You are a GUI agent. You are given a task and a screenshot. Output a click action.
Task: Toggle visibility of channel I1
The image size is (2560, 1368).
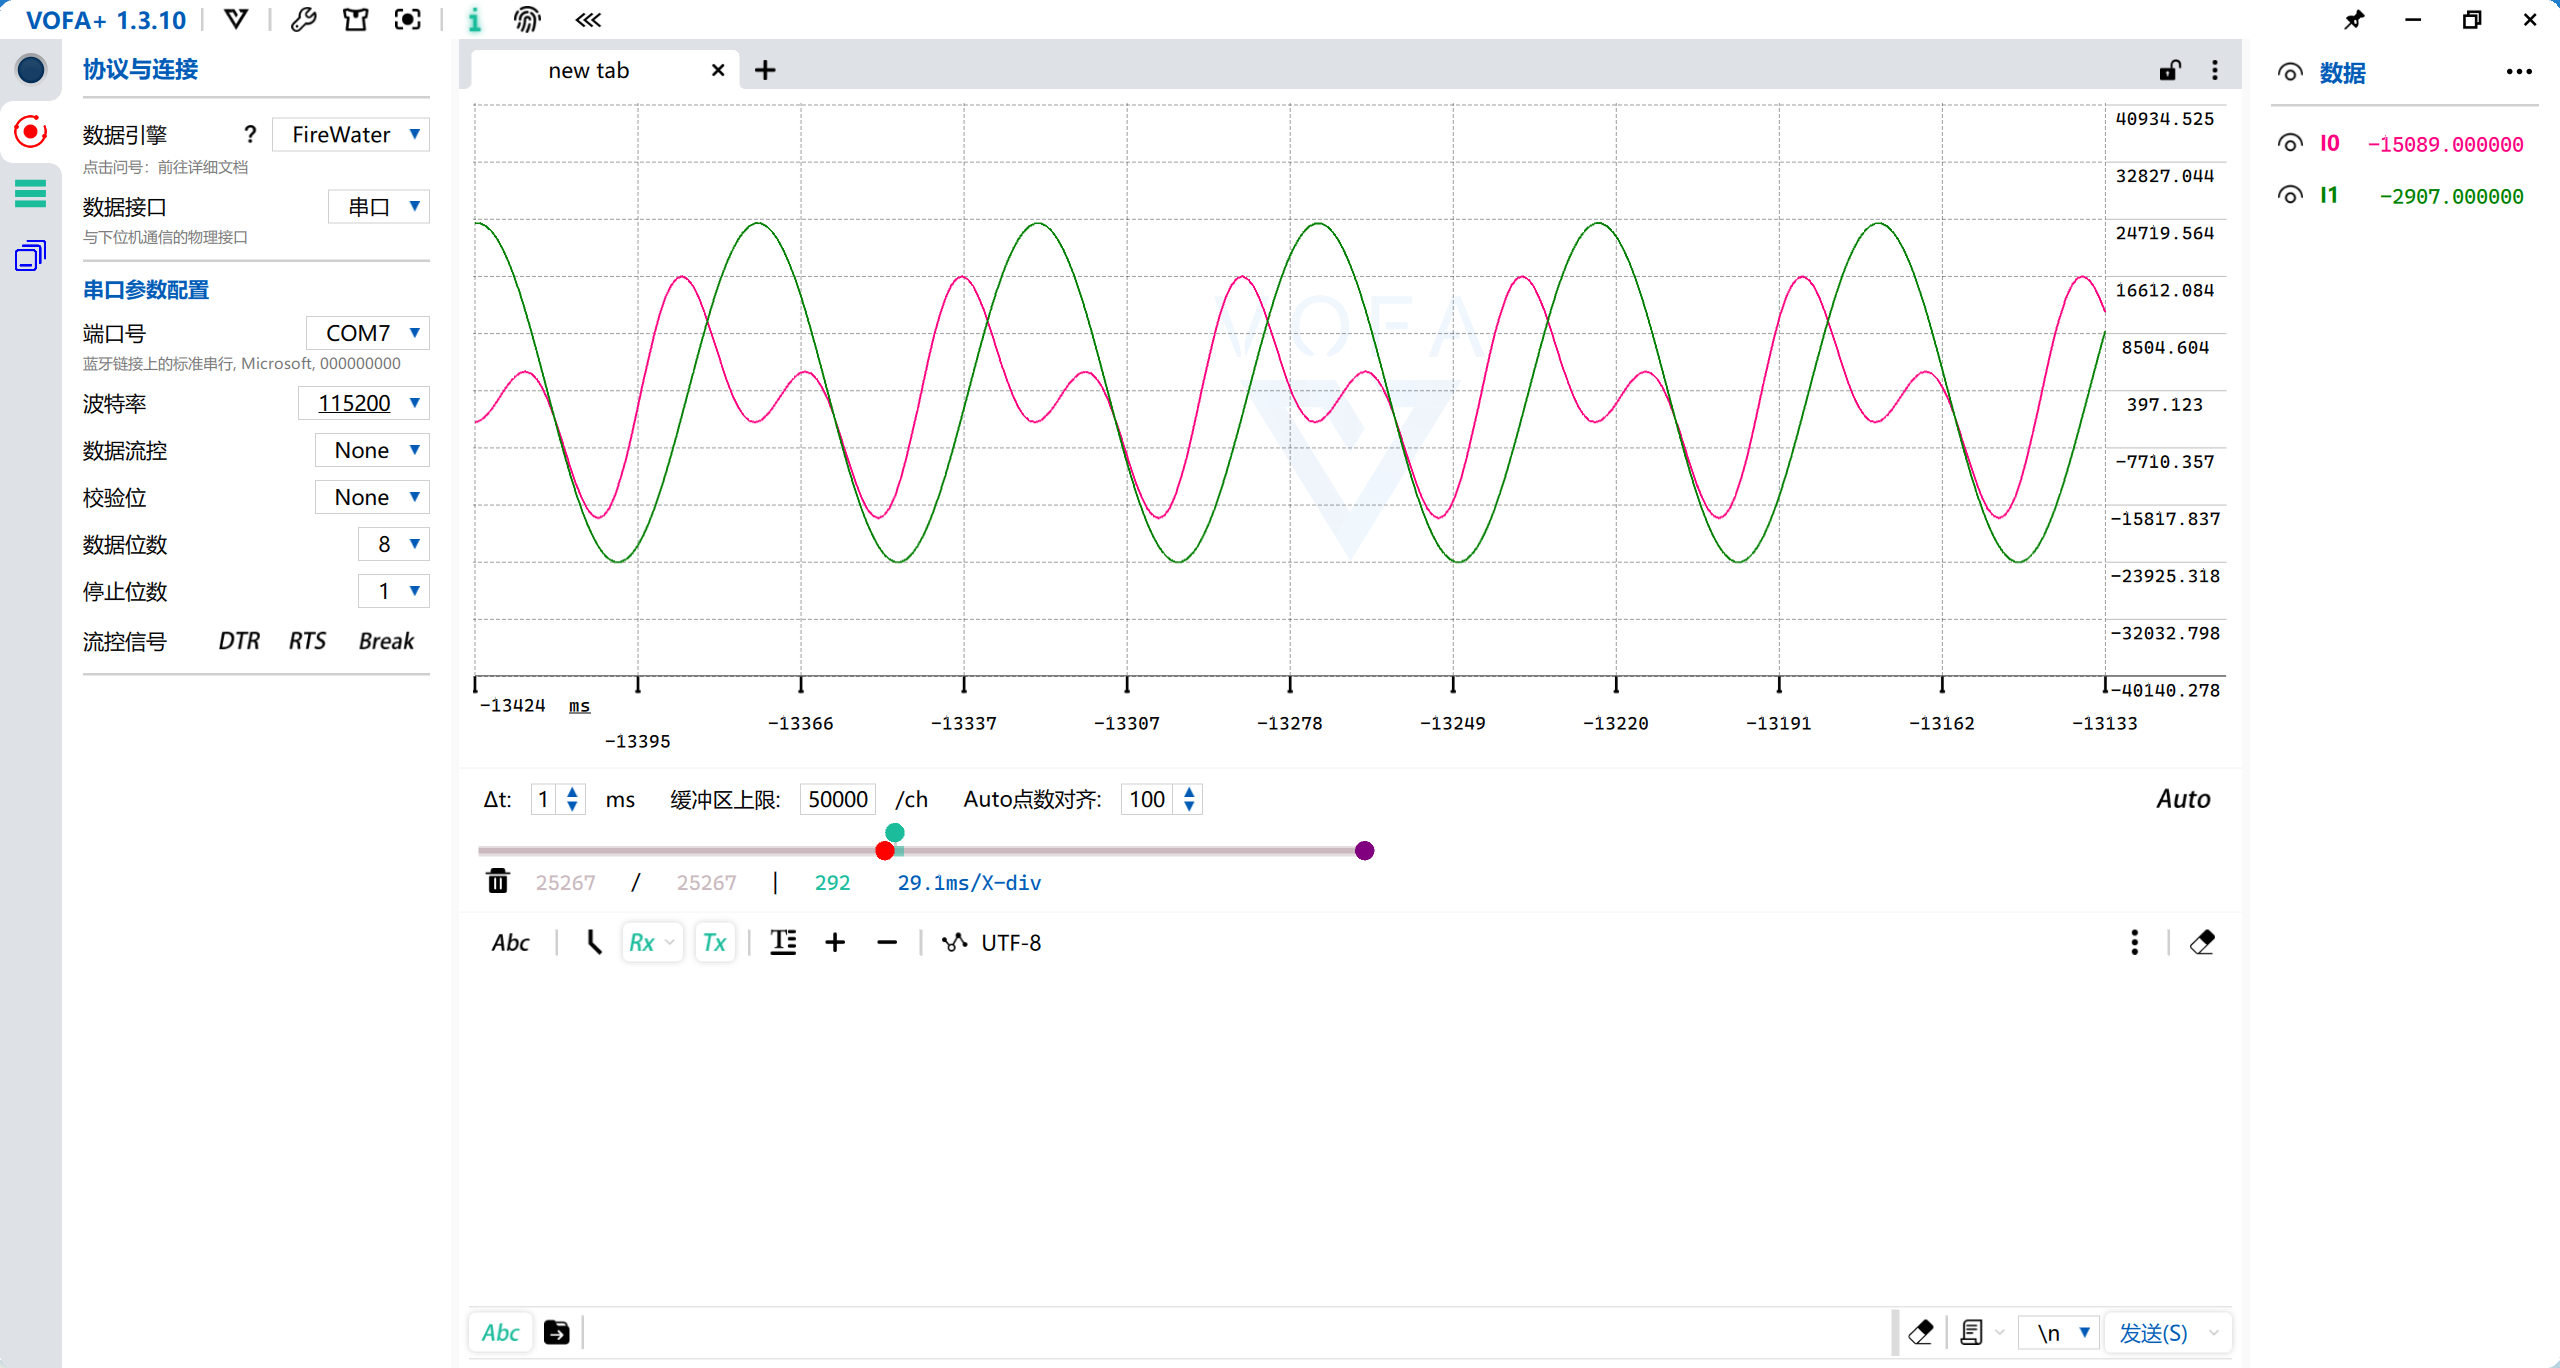(2290, 195)
